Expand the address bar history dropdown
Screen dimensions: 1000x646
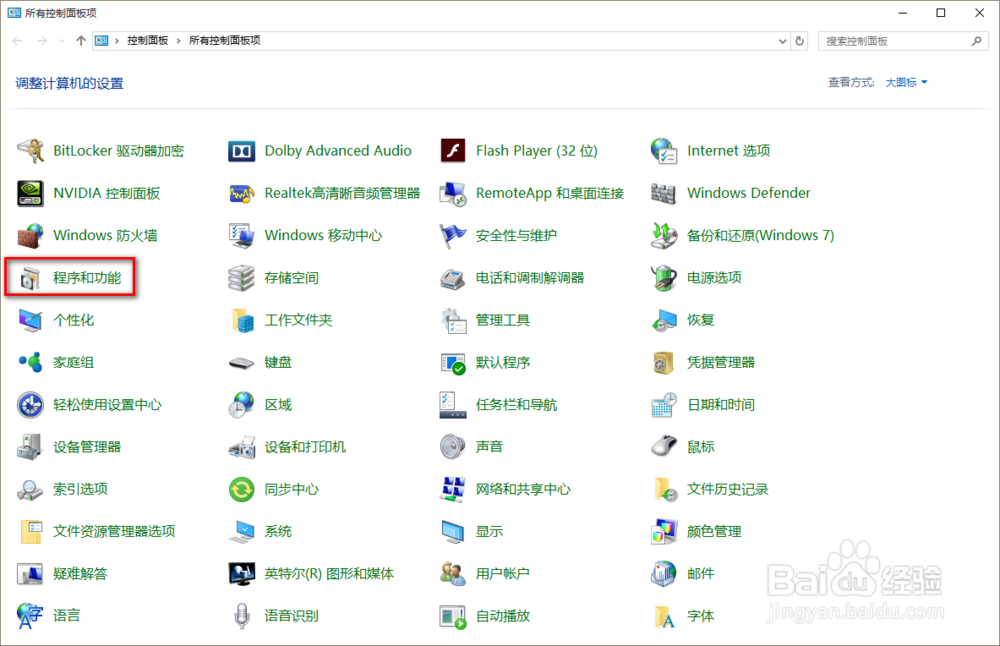pyautogui.click(x=784, y=40)
